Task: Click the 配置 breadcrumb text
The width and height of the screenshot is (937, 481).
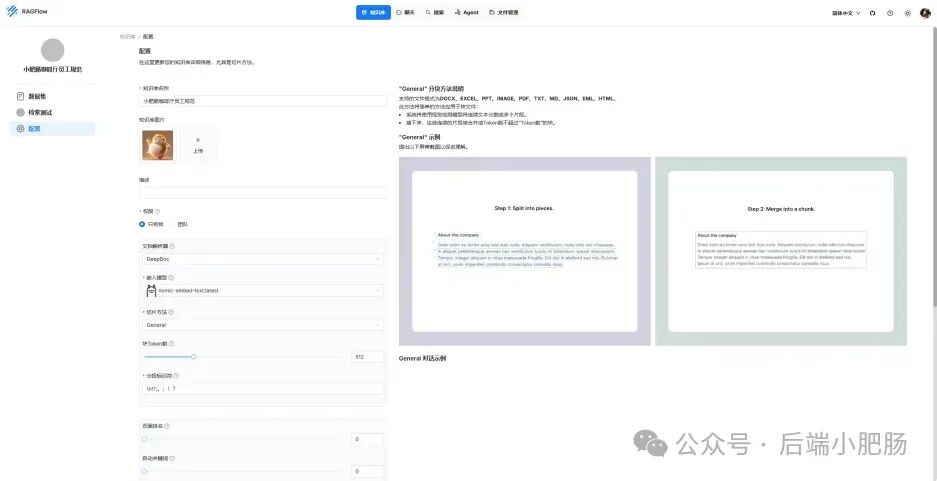Action: tap(148, 36)
